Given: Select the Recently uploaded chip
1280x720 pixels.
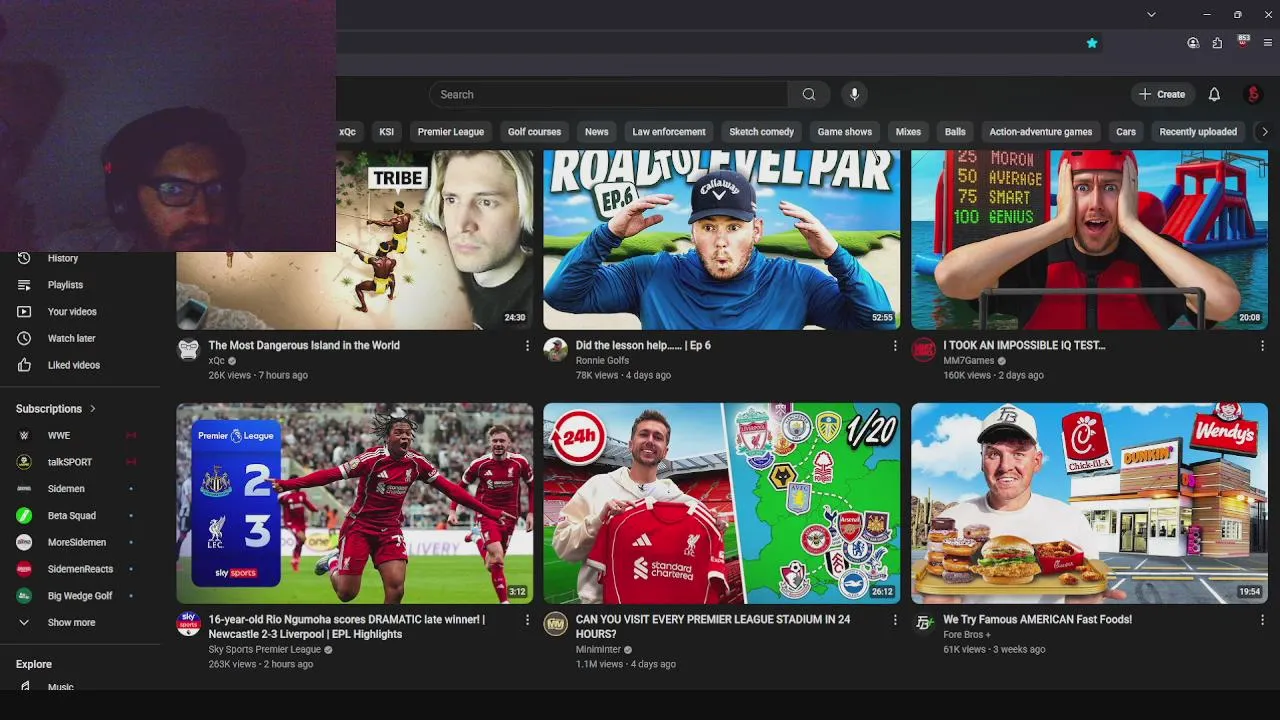Looking at the screenshot, I should point(1198,132).
